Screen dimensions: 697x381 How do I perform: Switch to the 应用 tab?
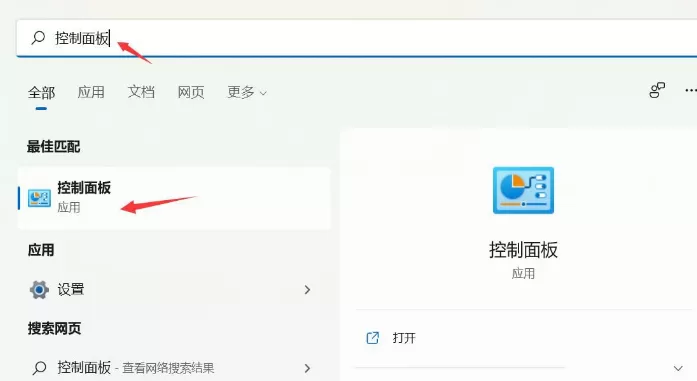(x=91, y=92)
